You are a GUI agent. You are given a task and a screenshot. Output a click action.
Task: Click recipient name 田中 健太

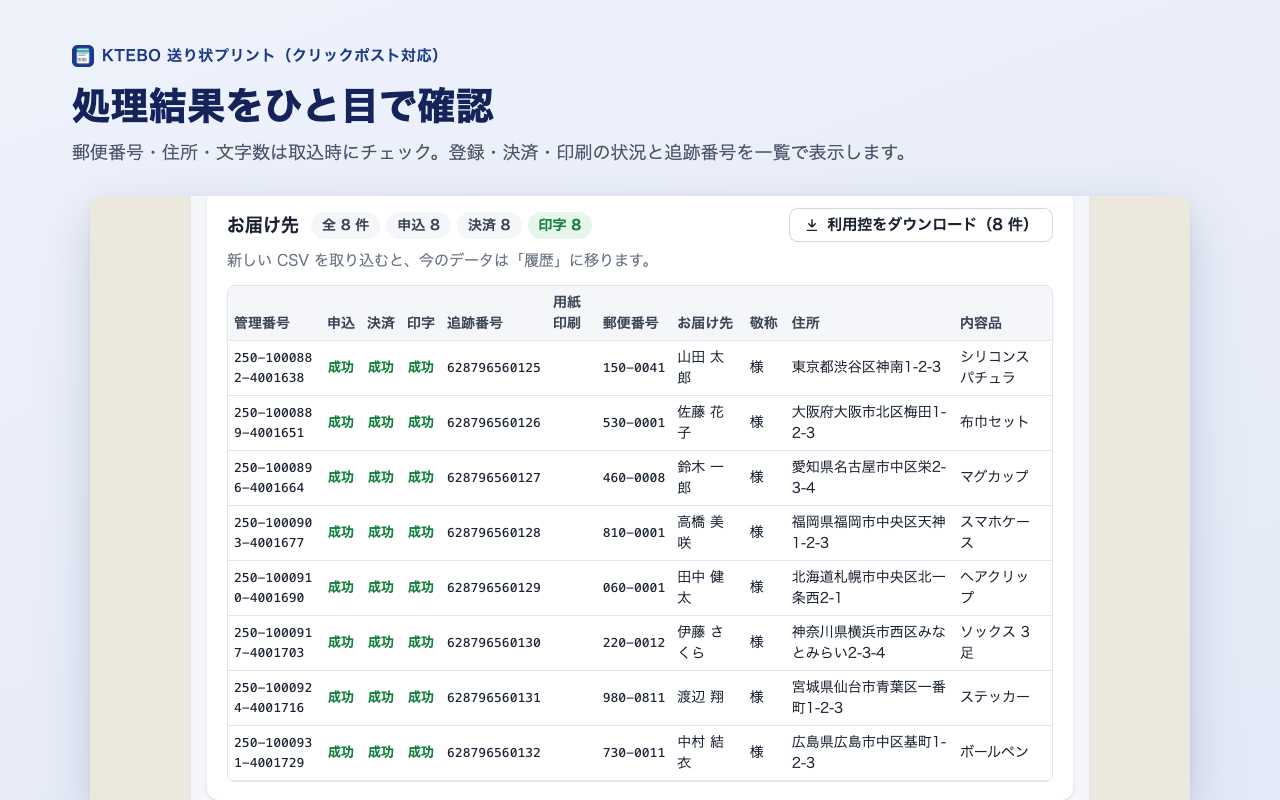click(x=701, y=587)
